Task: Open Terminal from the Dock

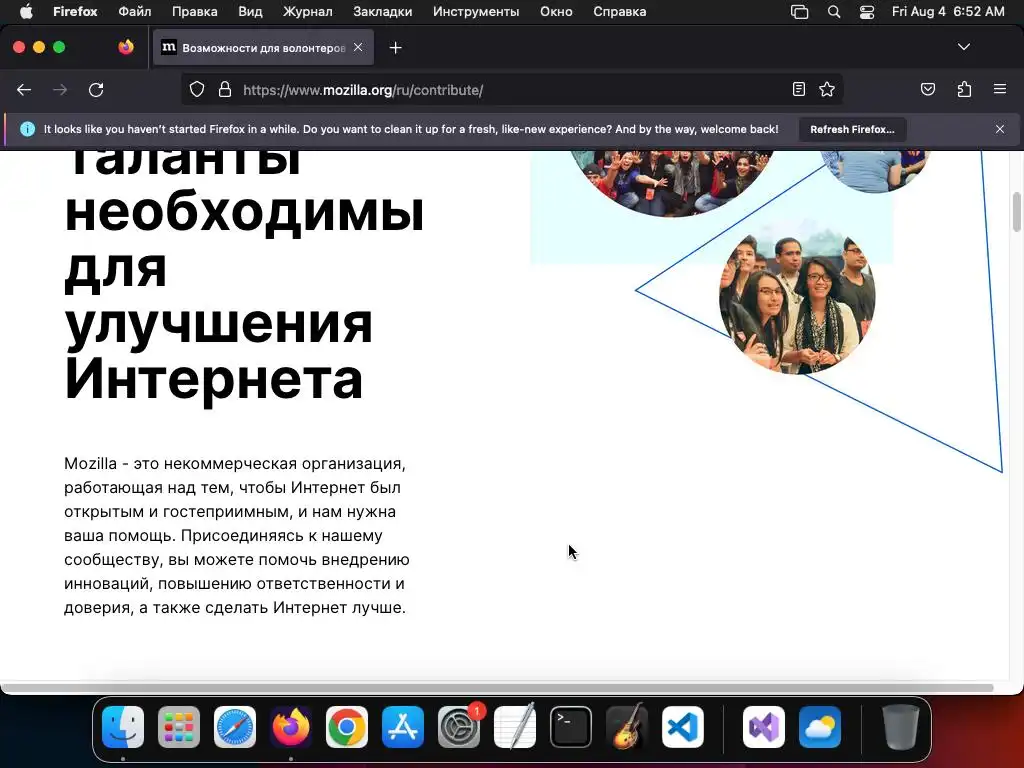Action: coord(571,727)
